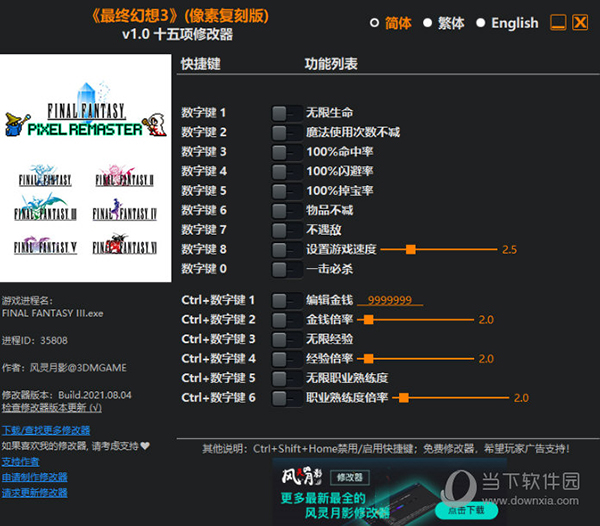Click the 修改器版本 Build.2021.08.04 text

[67, 395]
